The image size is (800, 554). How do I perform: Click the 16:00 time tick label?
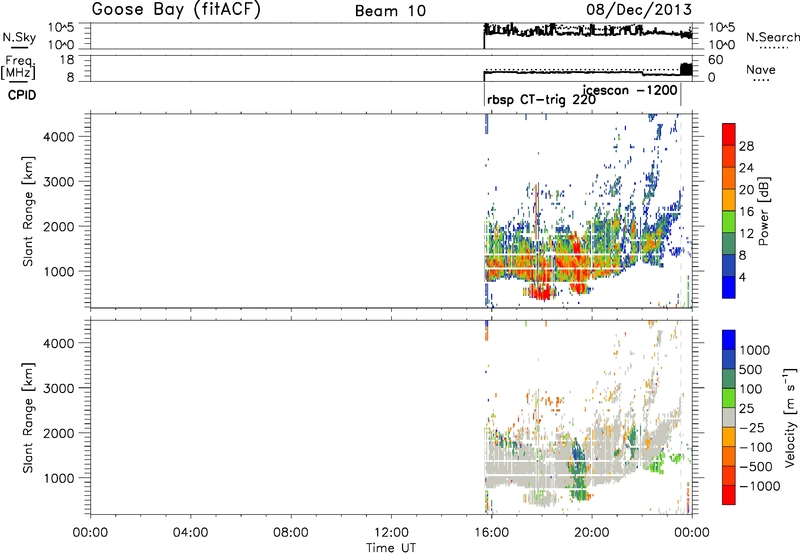(x=491, y=533)
